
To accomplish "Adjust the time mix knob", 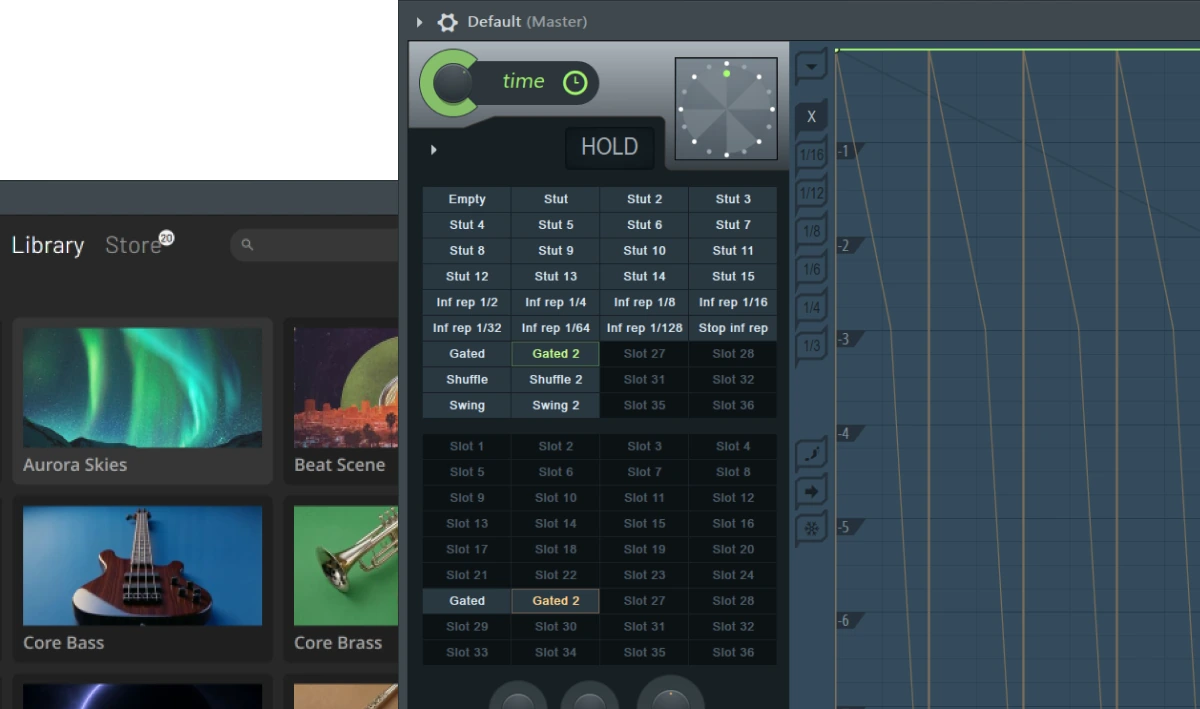I will 453,84.
